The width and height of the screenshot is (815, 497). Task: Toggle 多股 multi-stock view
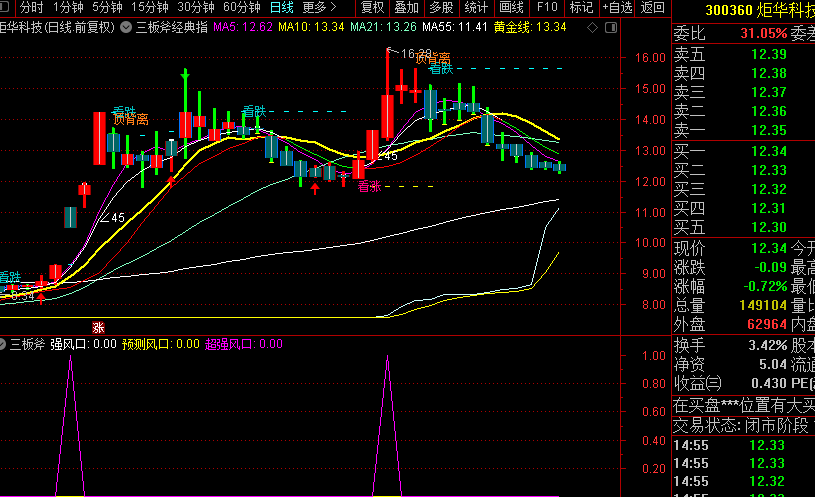tap(441, 8)
